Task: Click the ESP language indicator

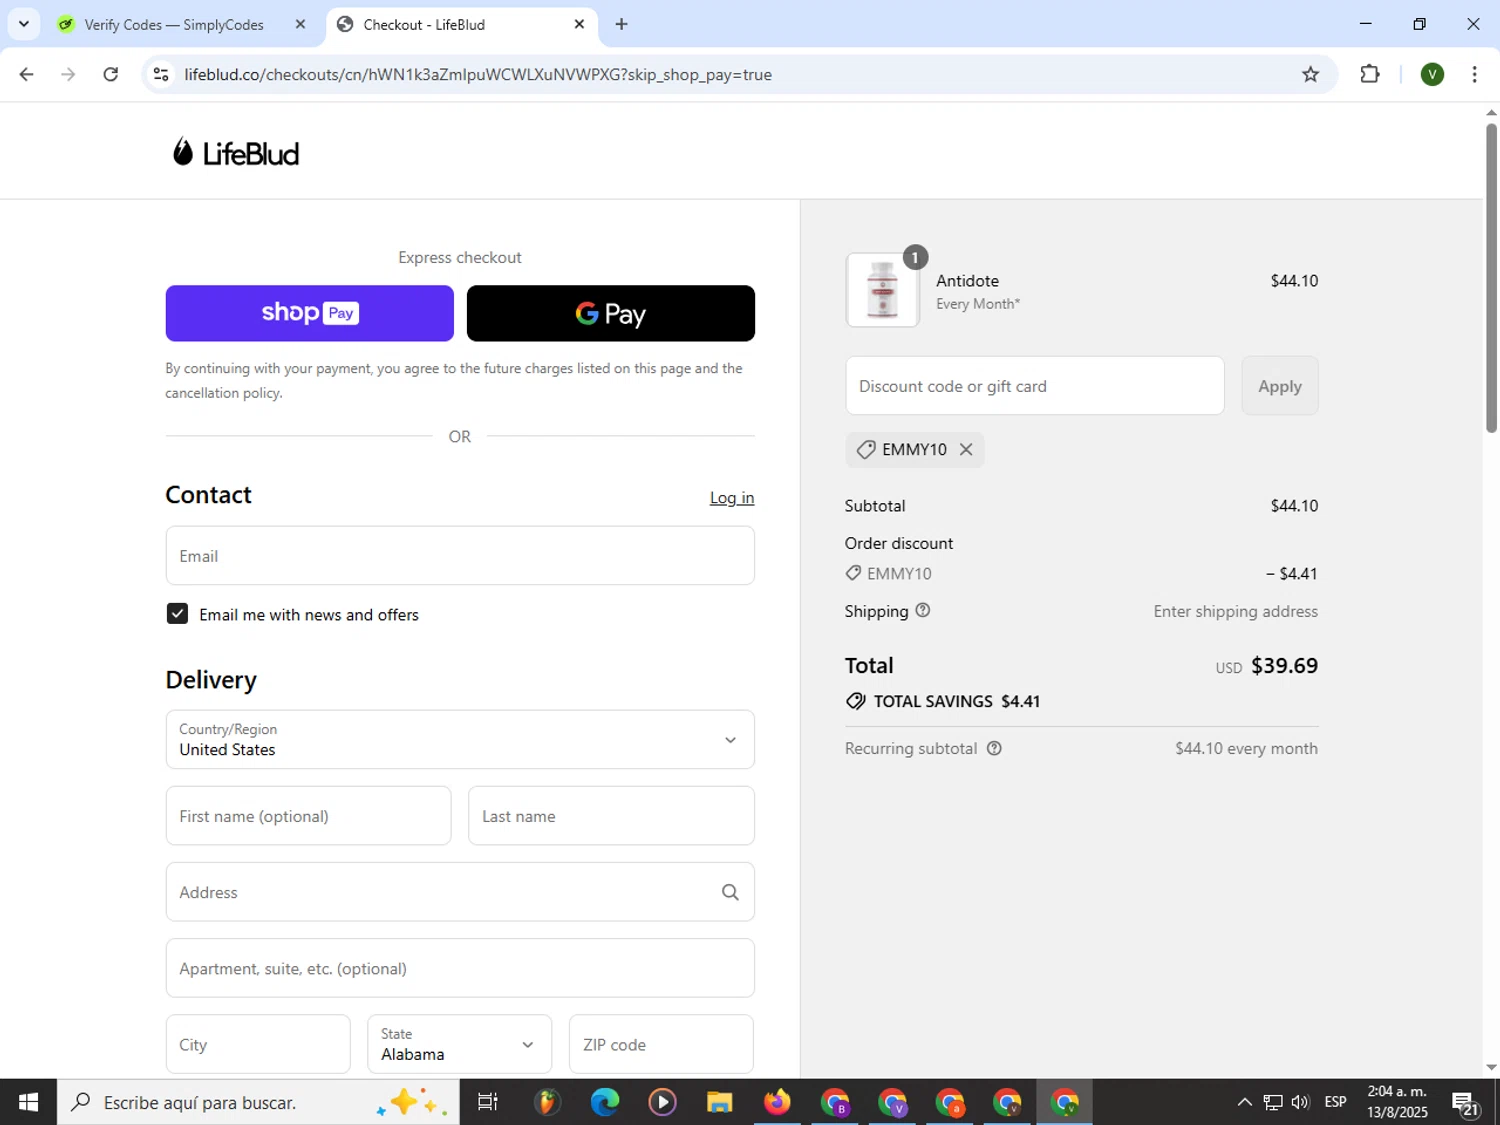Action: [1335, 1102]
